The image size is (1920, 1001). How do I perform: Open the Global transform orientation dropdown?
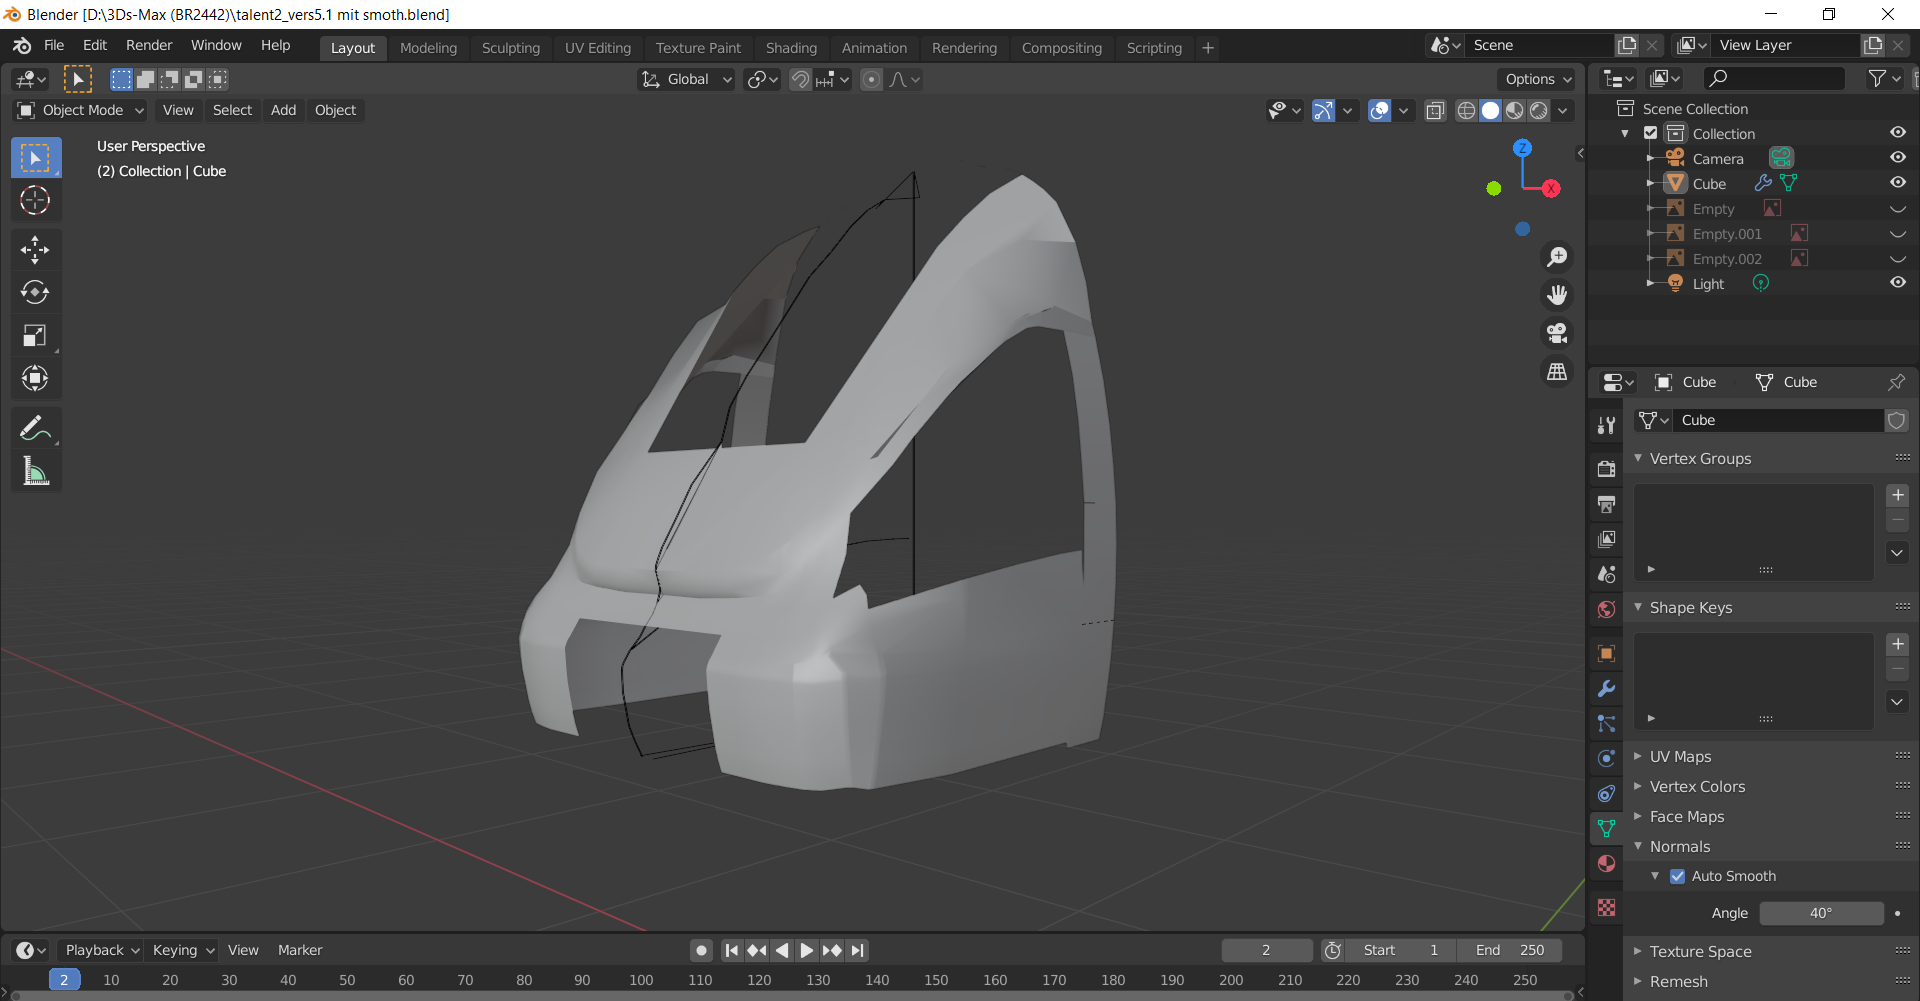[688, 79]
